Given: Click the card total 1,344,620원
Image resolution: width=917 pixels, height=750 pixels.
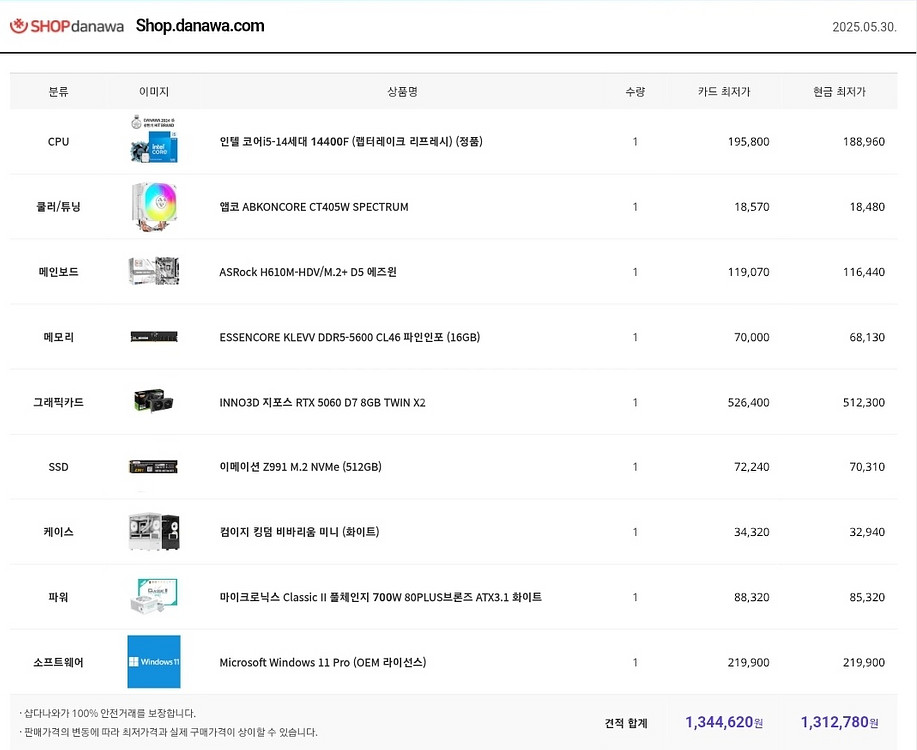Looking at the screenshot, I should pyautogui.click(x=724, y=723).
